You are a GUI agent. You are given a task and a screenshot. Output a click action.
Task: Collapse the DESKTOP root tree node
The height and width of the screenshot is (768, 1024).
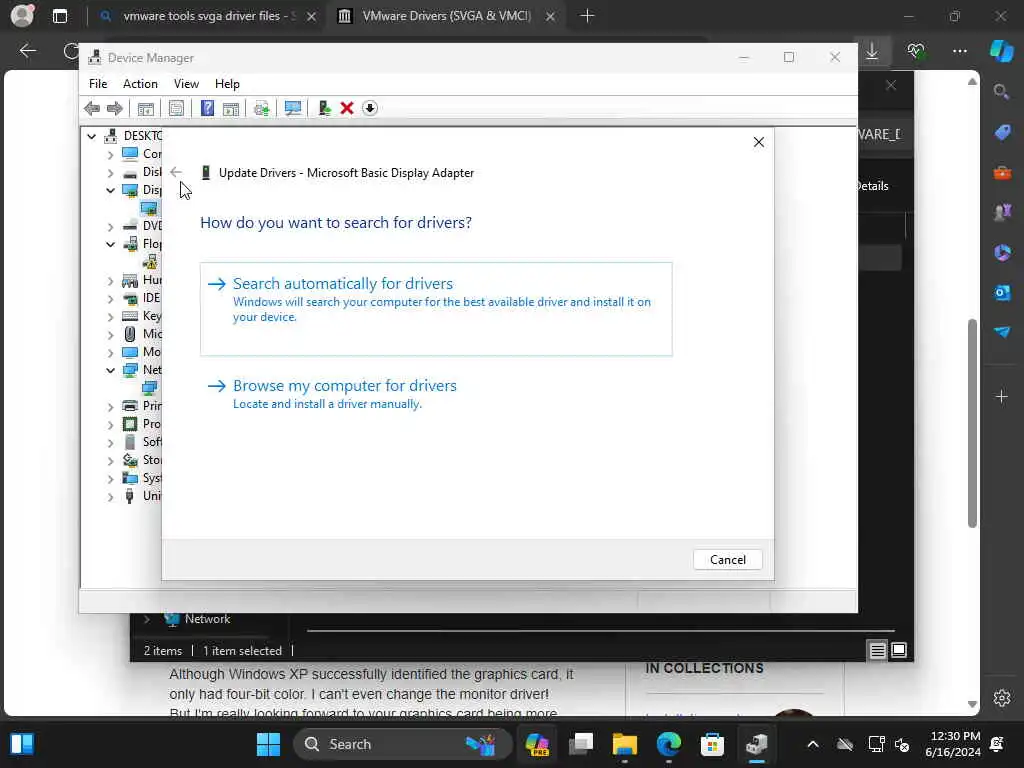tap(91, 136)
